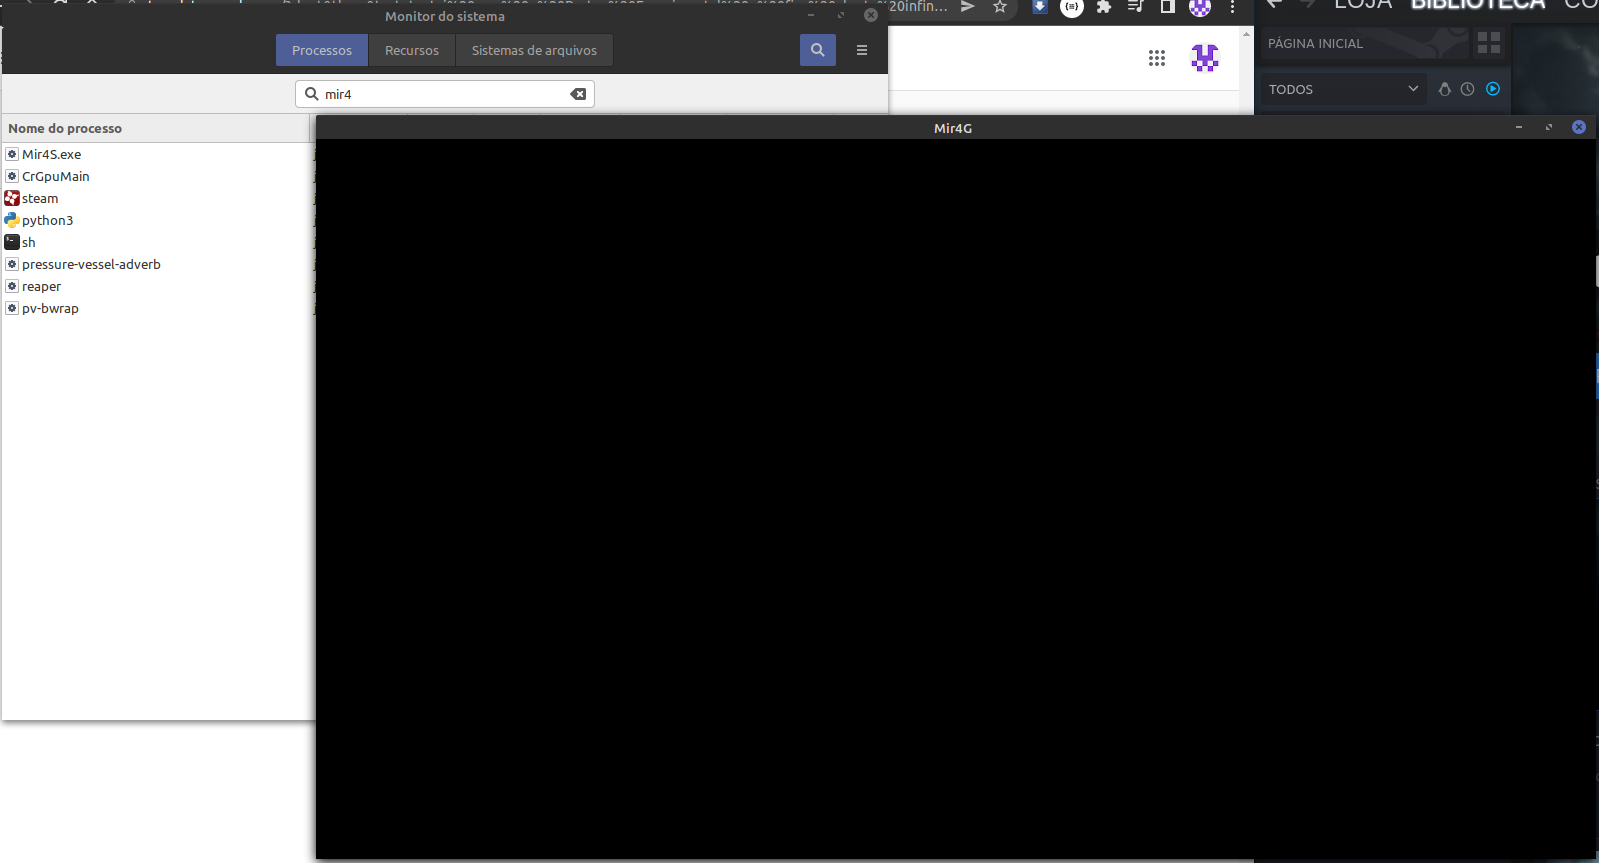Toggle the browser side panel

1167,7
